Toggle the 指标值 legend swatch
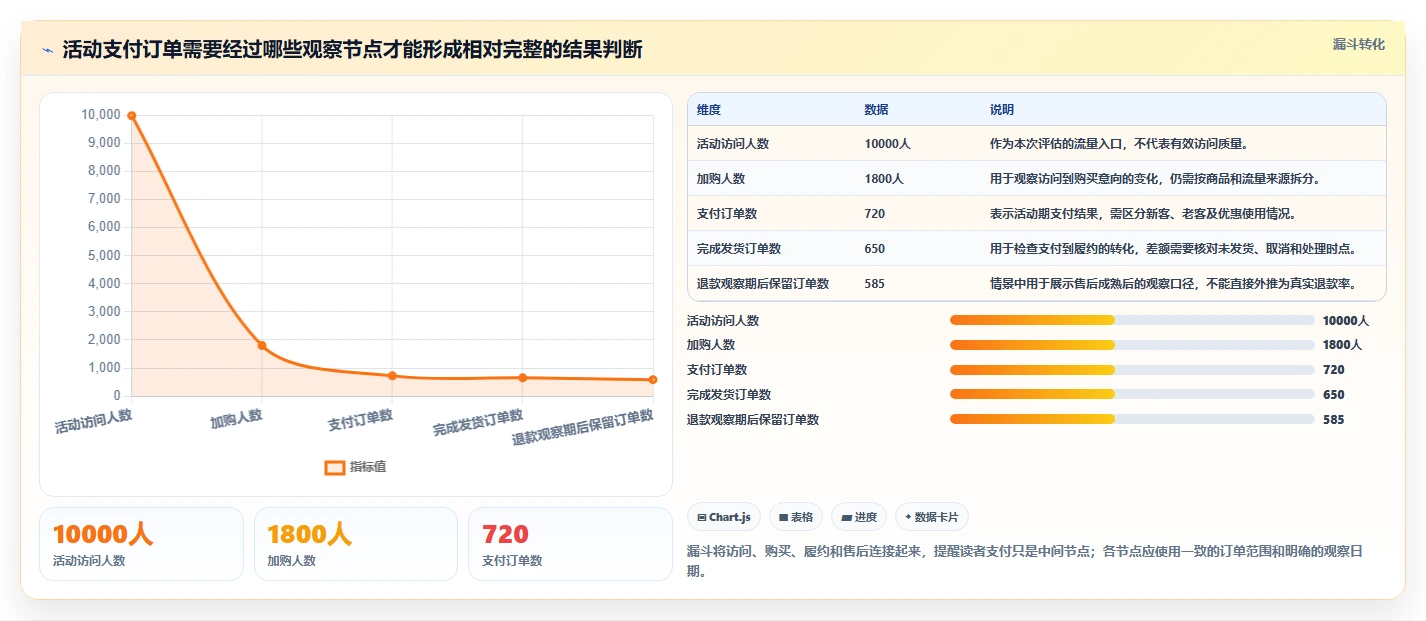Screen dimensions: 1426x621 pyautogui.click(x=335, y=467)
